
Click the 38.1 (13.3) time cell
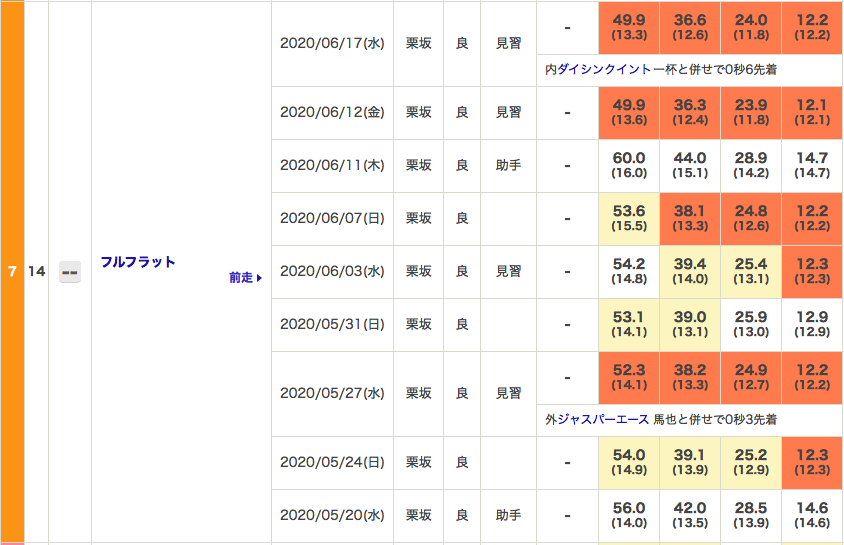[x=690, y=218]
